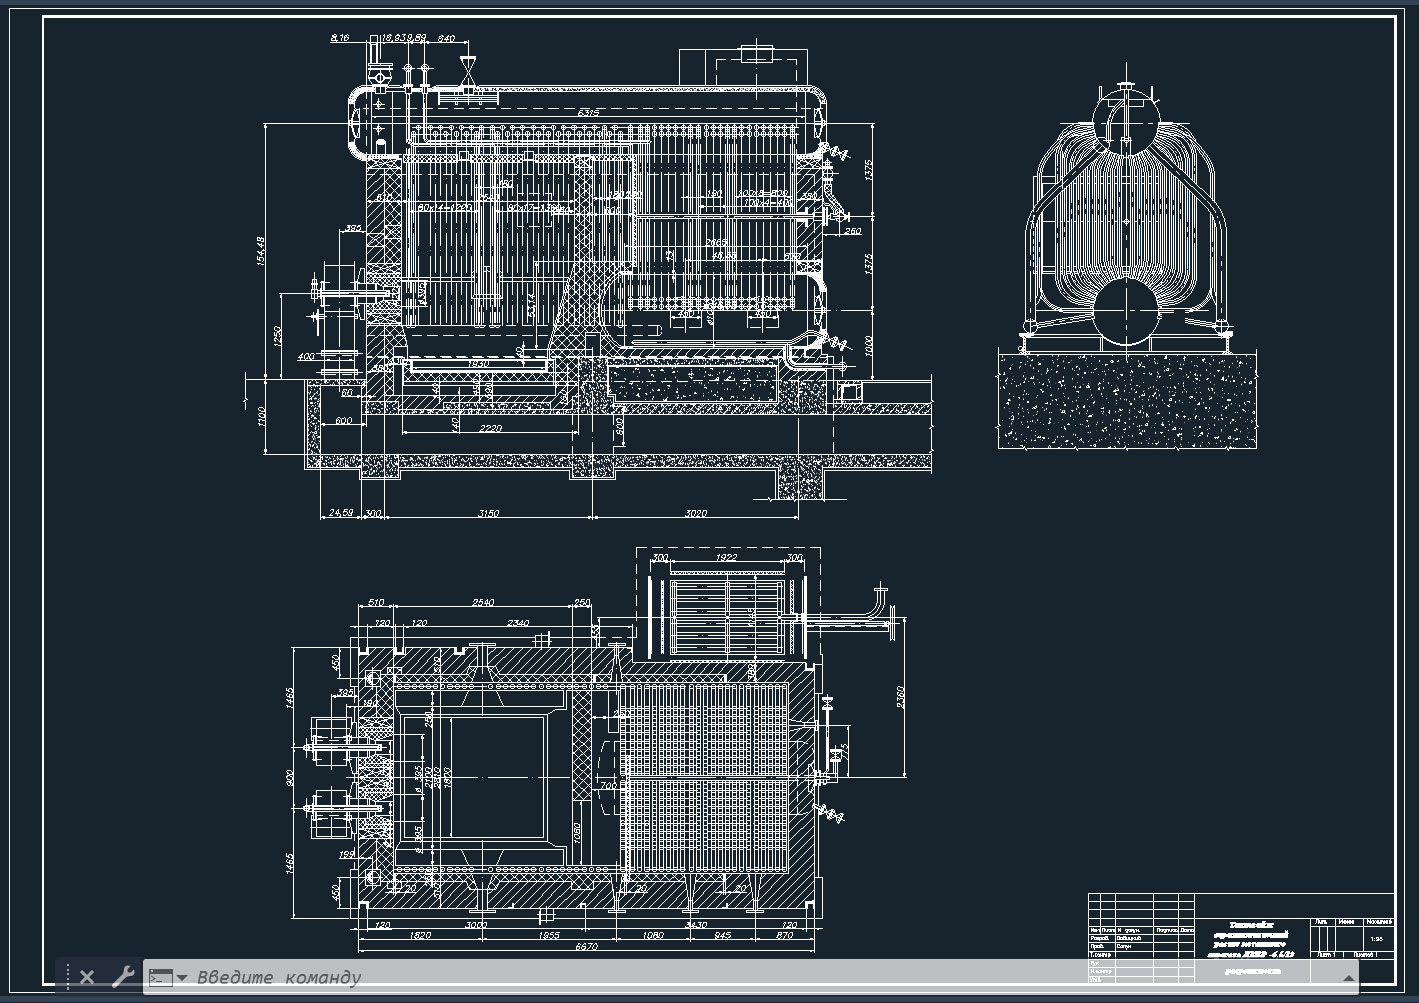Open command line customize wrench menu

click(x=122, y=977)
